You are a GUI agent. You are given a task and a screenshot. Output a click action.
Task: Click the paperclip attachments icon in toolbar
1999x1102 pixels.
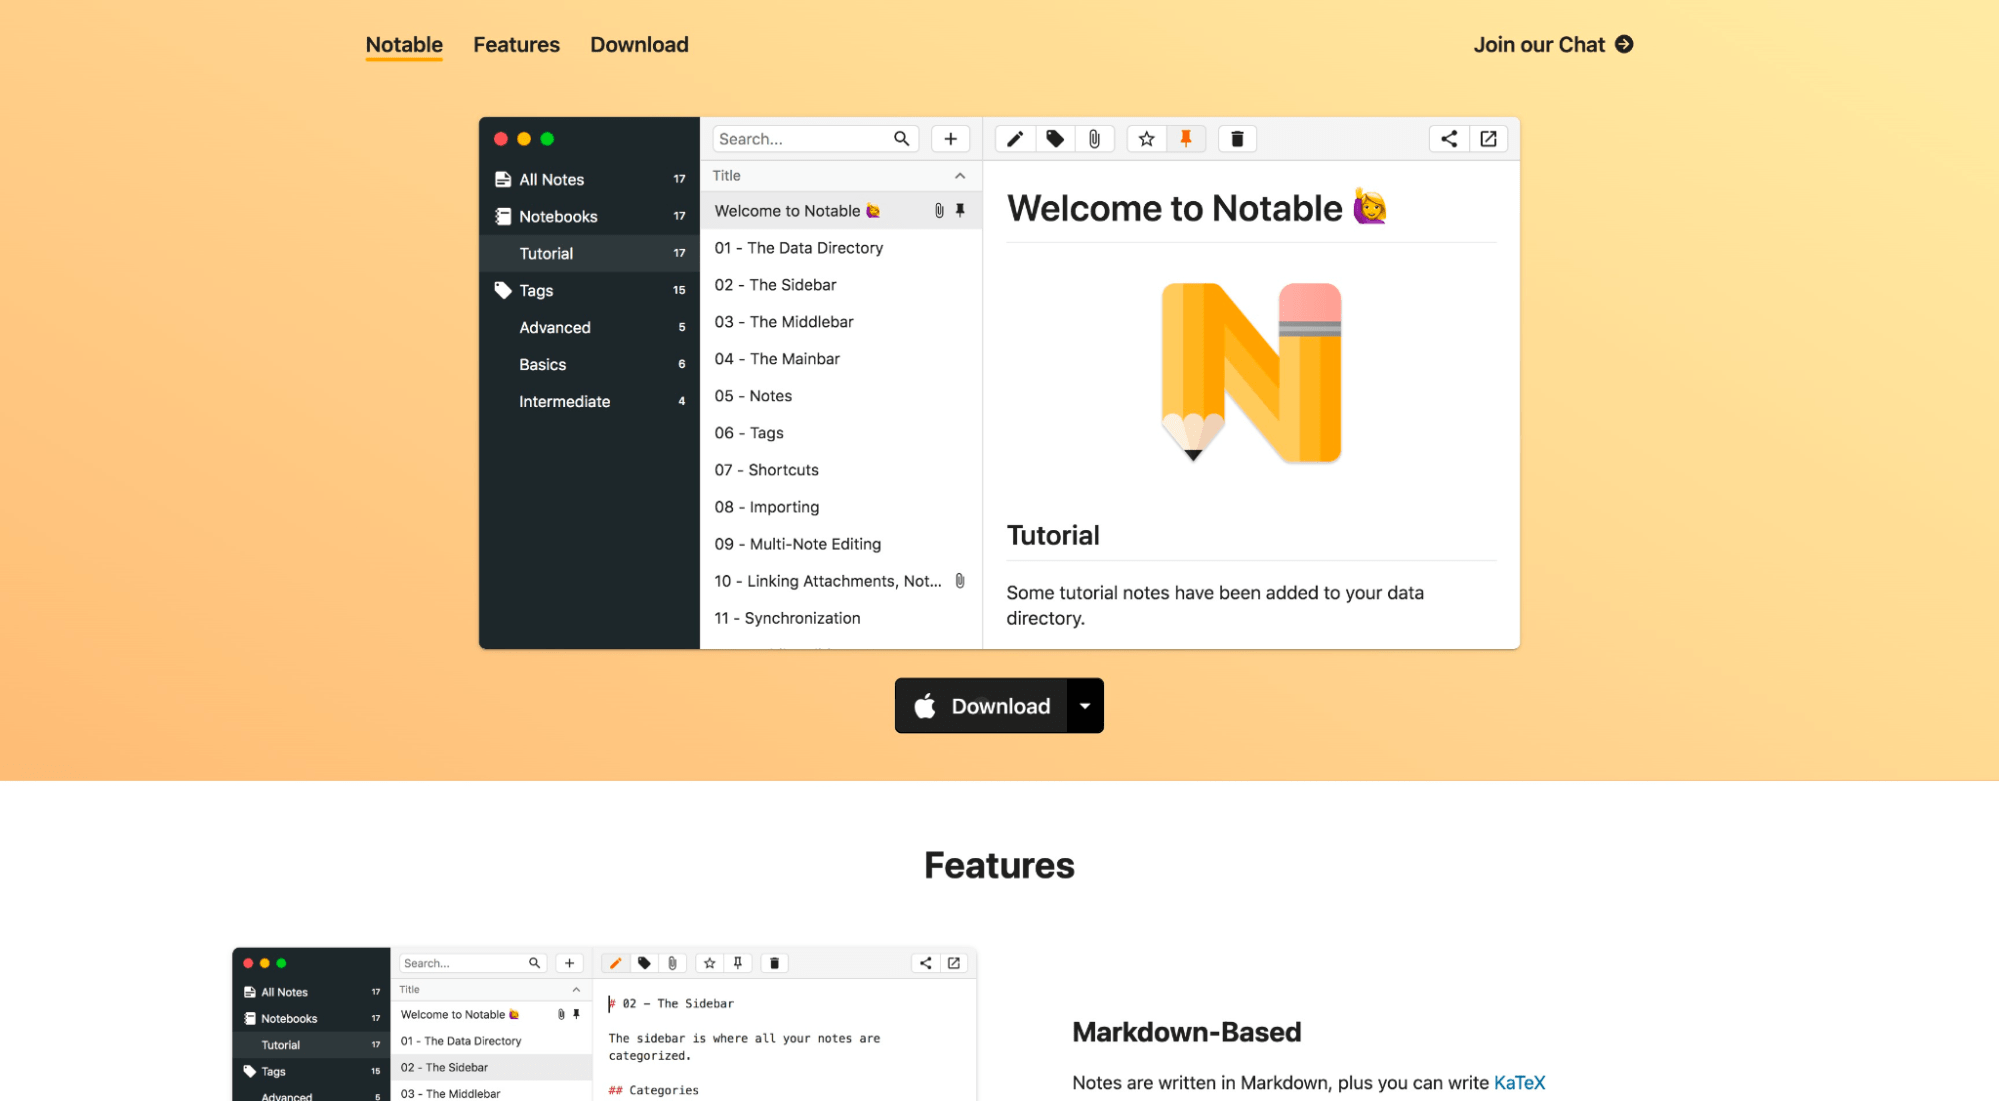1094,139
